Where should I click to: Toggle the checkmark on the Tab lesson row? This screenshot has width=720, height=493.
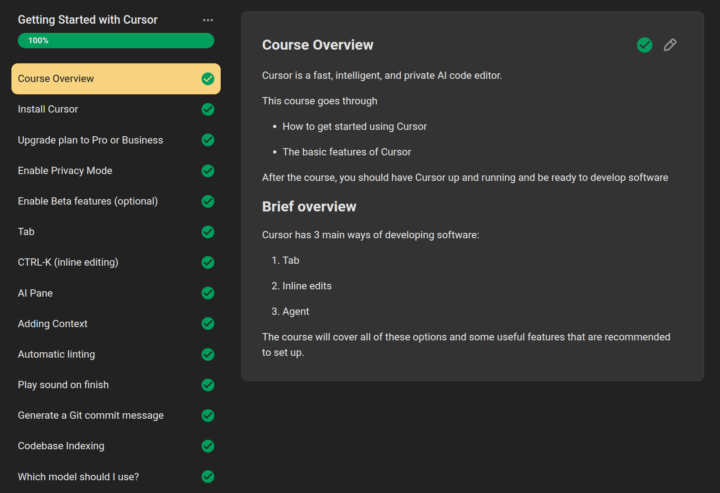(208, 232)
